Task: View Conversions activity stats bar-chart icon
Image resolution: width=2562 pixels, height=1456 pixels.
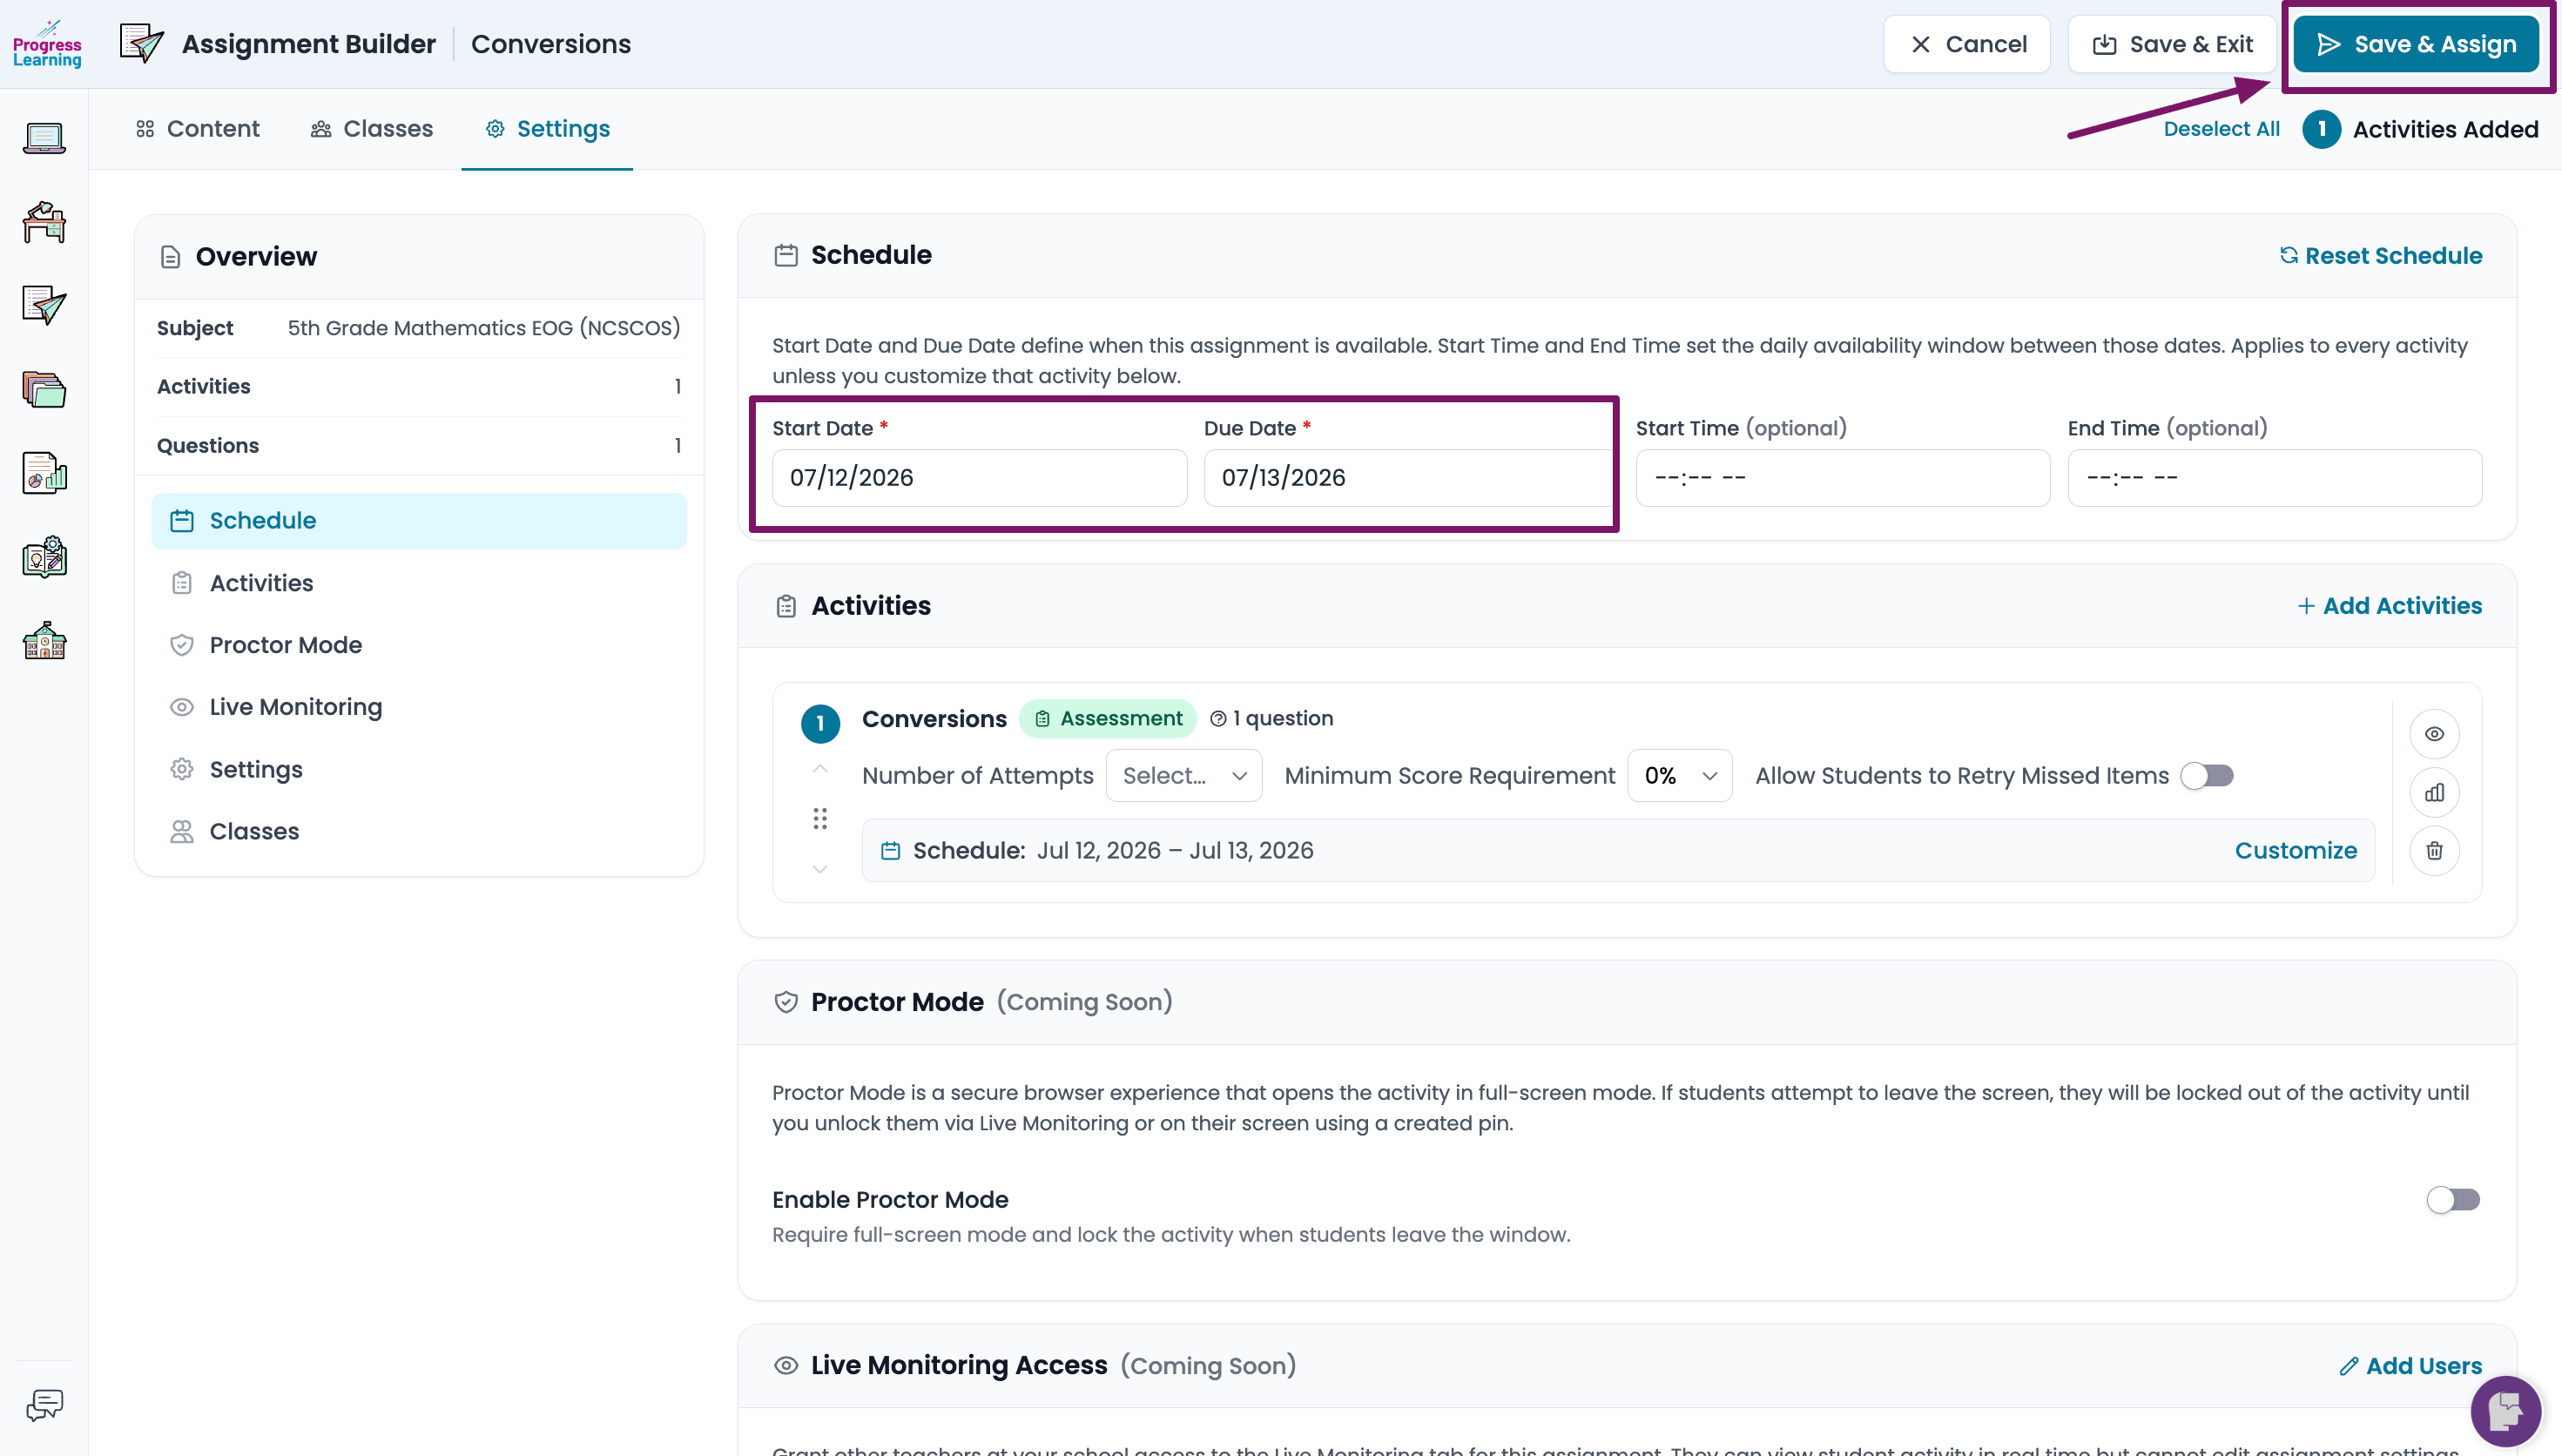Action: click(2434, 792)
